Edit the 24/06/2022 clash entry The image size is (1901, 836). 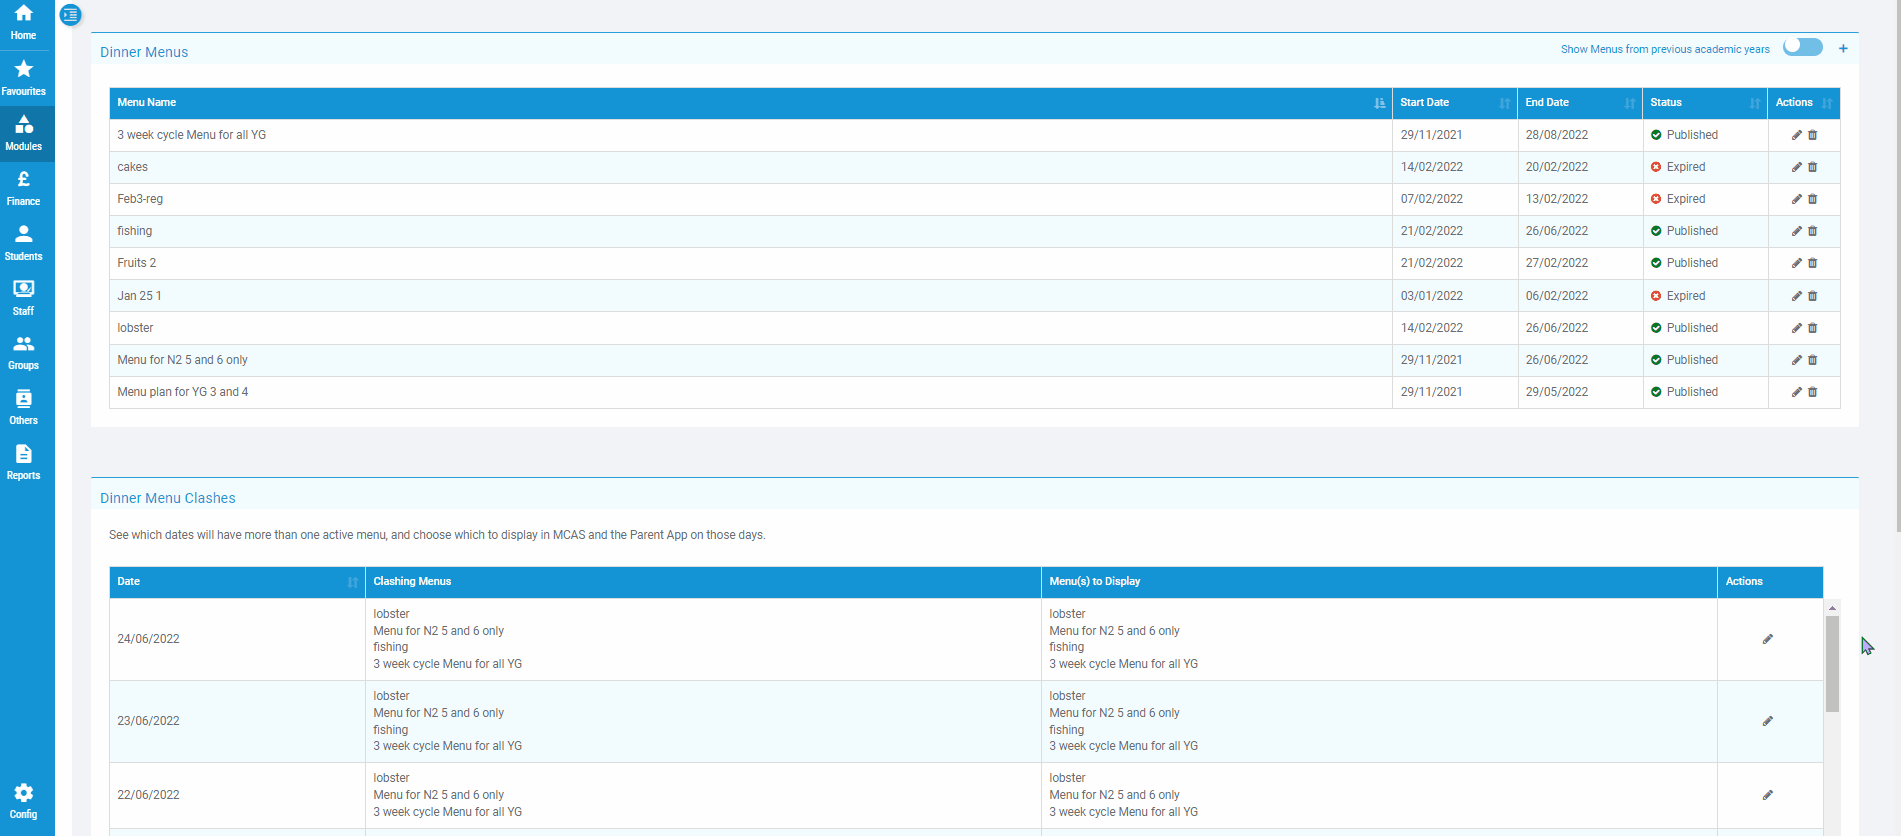pos(1767,639)
